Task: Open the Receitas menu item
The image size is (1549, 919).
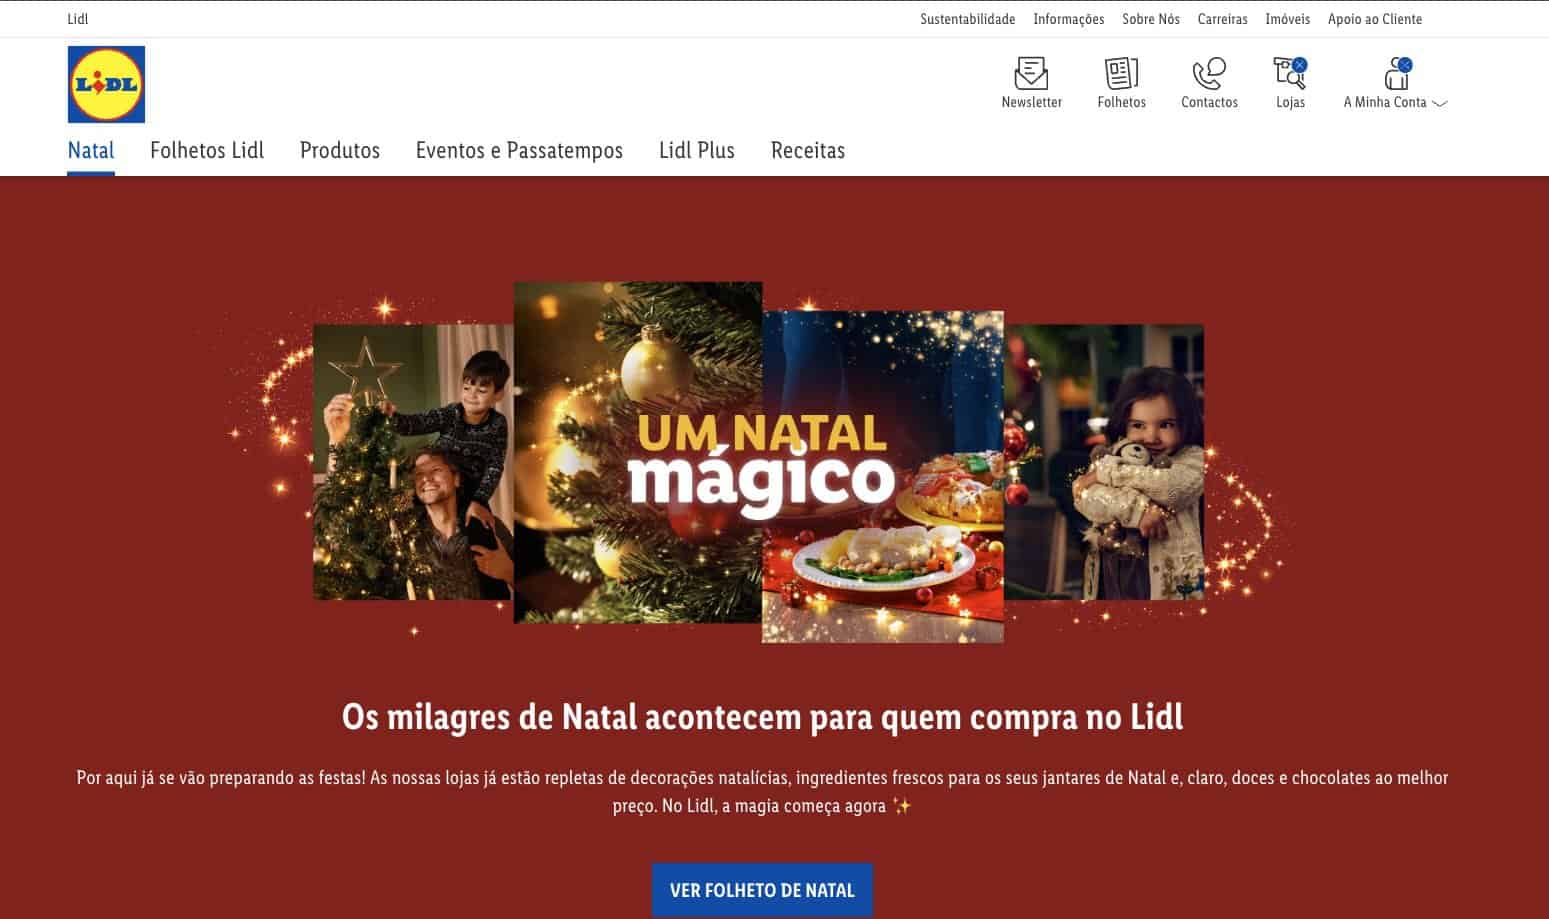Action: tap(808, 150)
